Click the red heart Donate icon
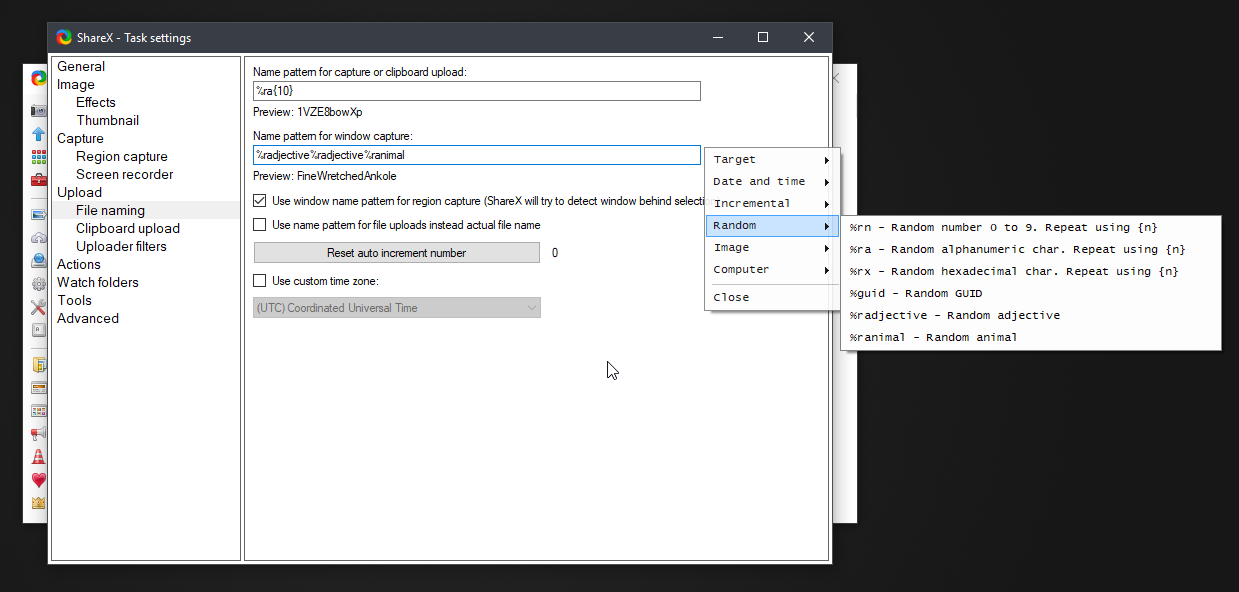Image resolution: width=1239 pixels, height=592 pixels. click(x=38, y=480)
